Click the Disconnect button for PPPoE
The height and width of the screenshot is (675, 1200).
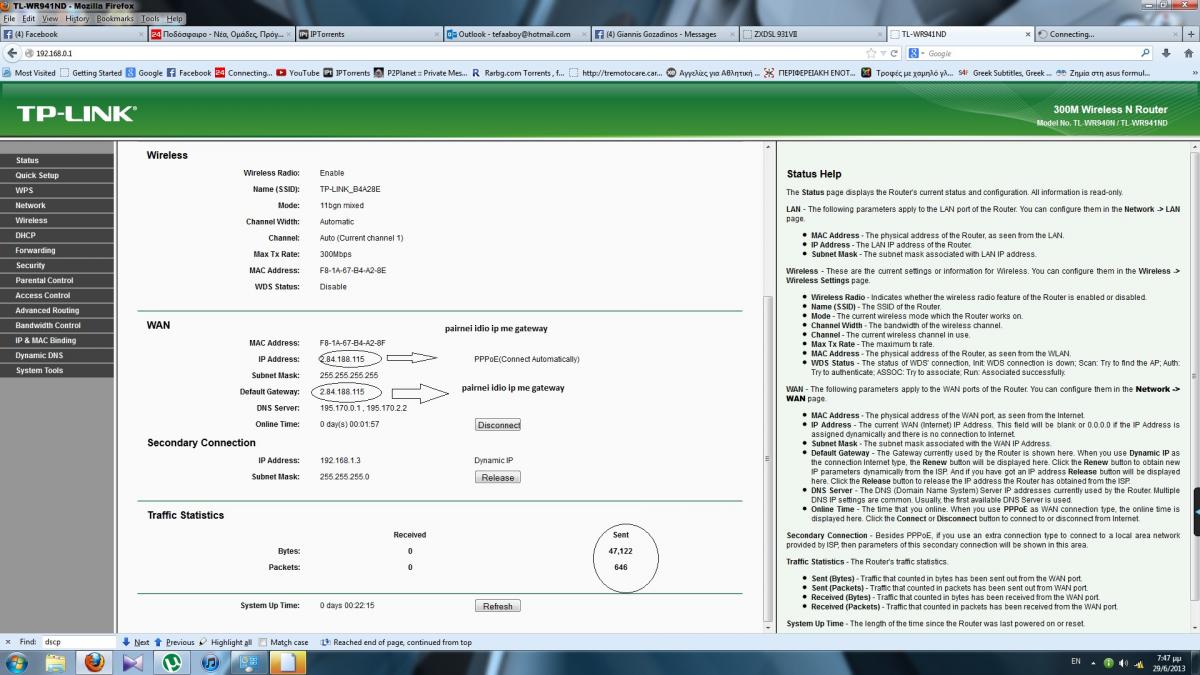498,425
